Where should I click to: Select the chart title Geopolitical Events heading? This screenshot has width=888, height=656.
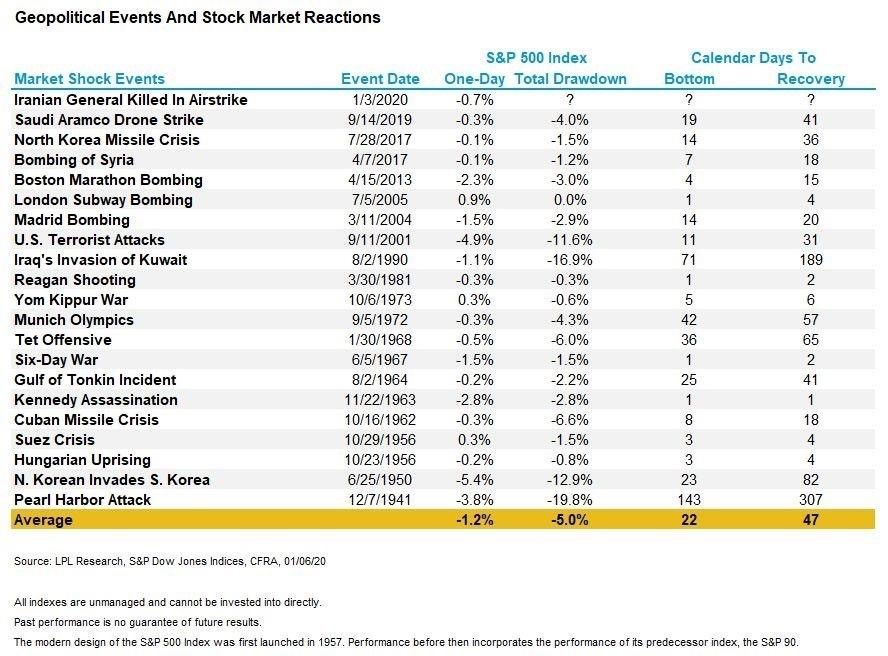(x=198, y=18)
